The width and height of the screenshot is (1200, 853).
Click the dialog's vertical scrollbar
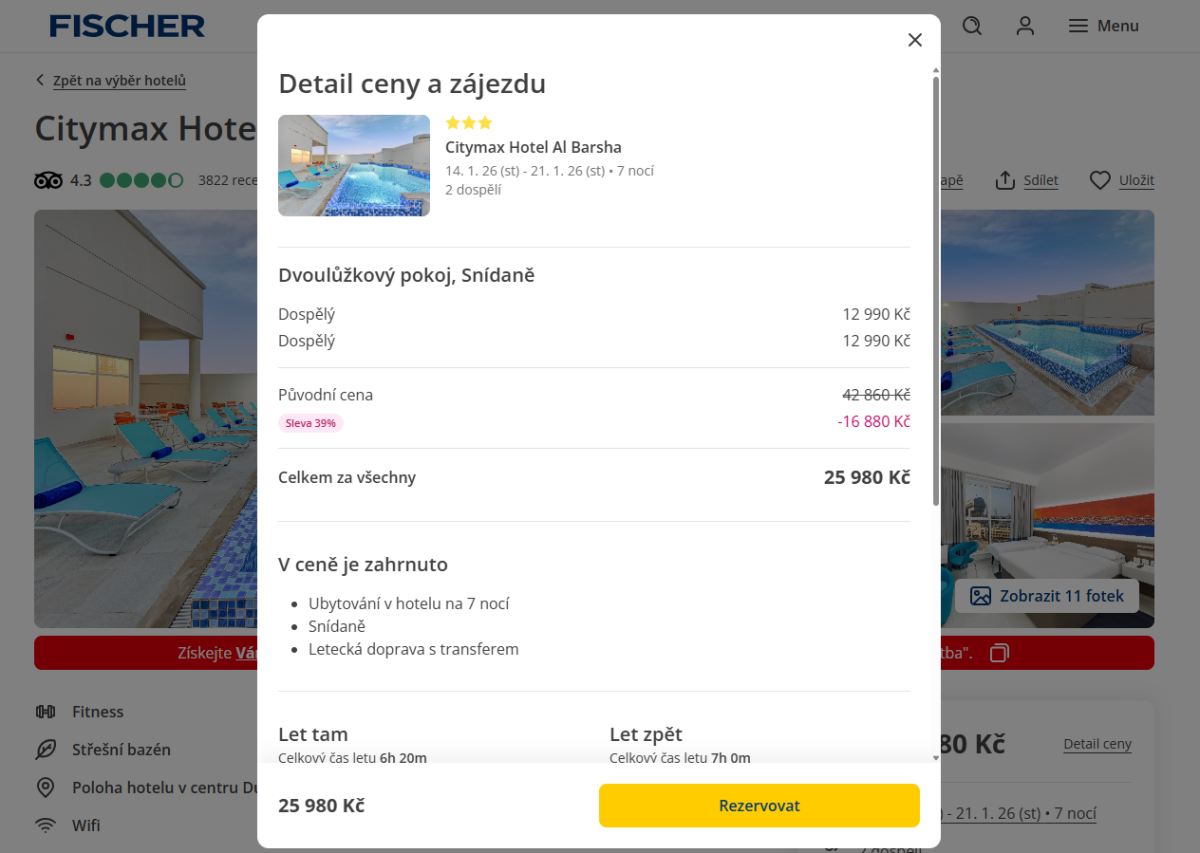click(x=936, y=290)
